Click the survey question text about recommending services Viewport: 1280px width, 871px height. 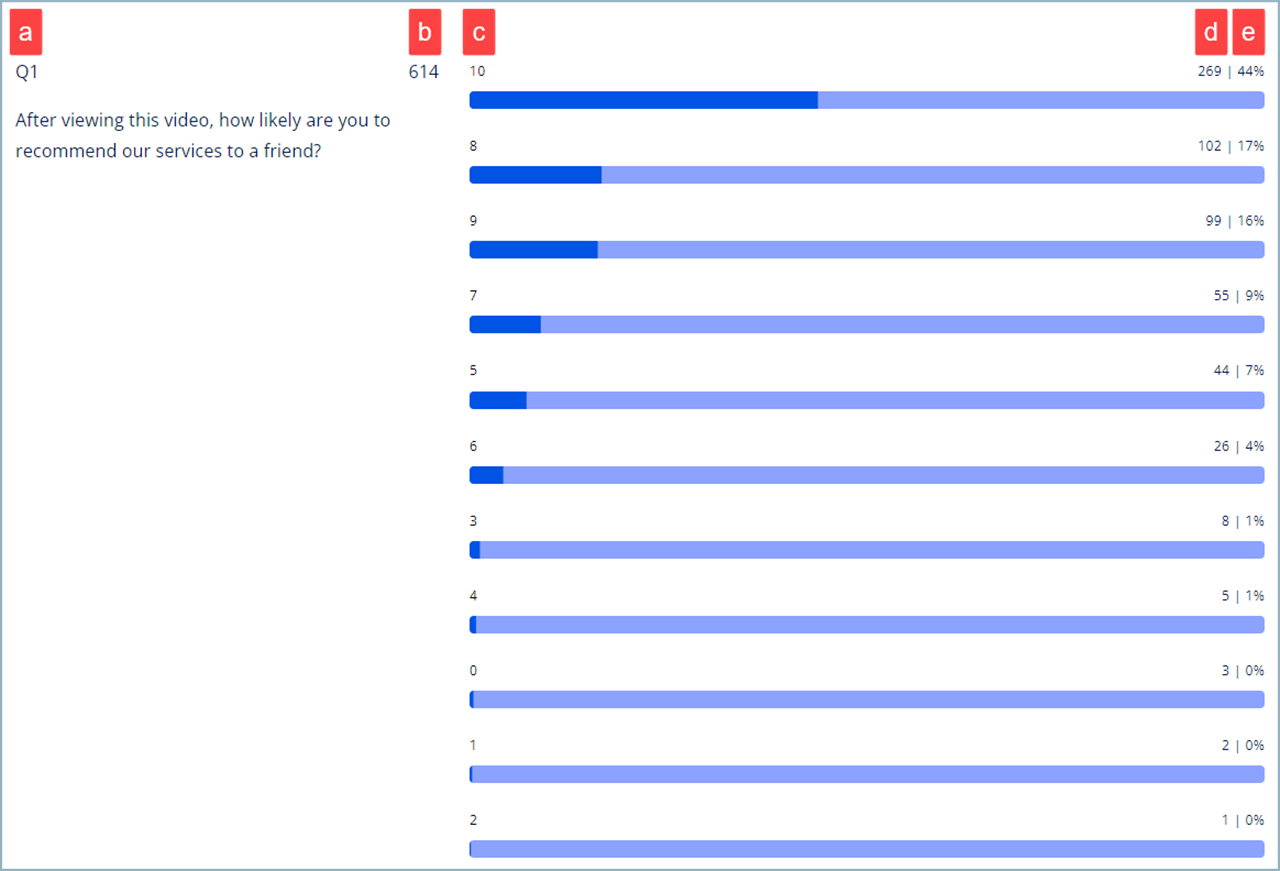pos(203,136)
